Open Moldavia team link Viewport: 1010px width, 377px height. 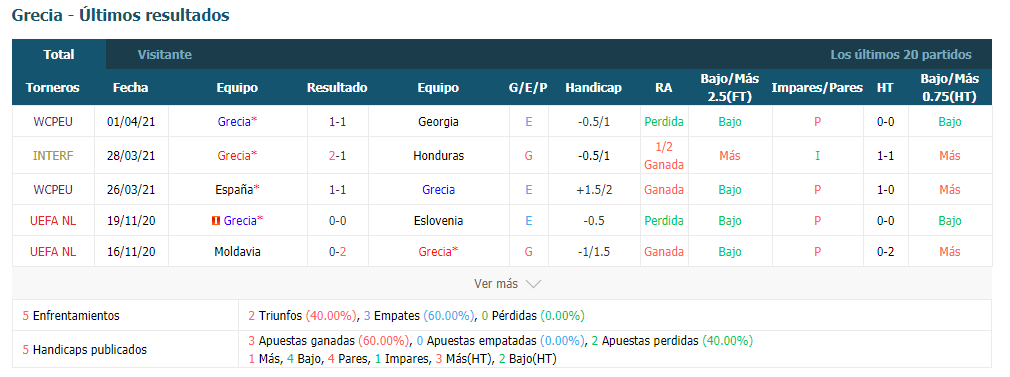point(237,251)
